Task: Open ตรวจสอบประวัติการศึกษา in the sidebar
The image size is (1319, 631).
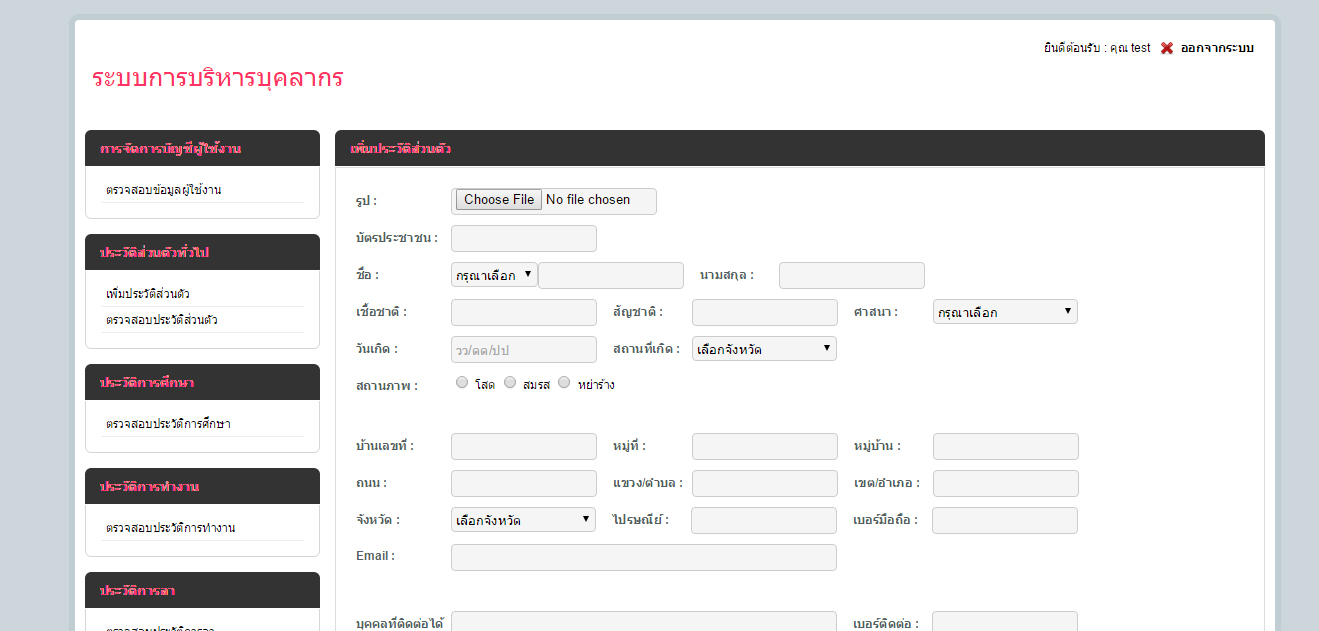Action: tap(168, 424)
